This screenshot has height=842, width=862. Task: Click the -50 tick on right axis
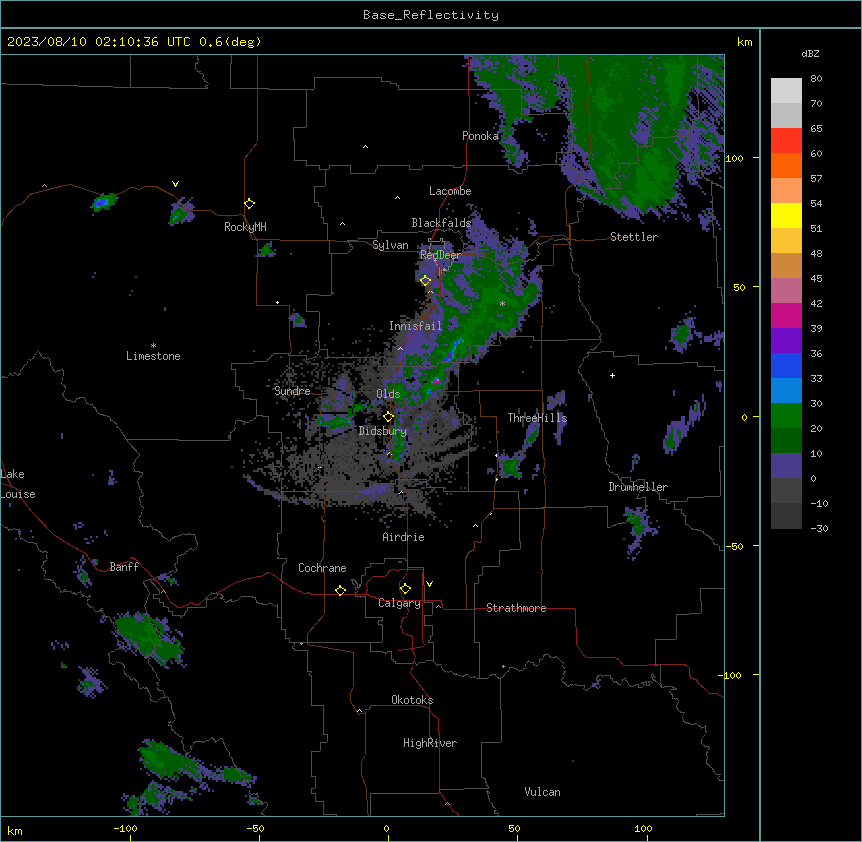point(734,546)
